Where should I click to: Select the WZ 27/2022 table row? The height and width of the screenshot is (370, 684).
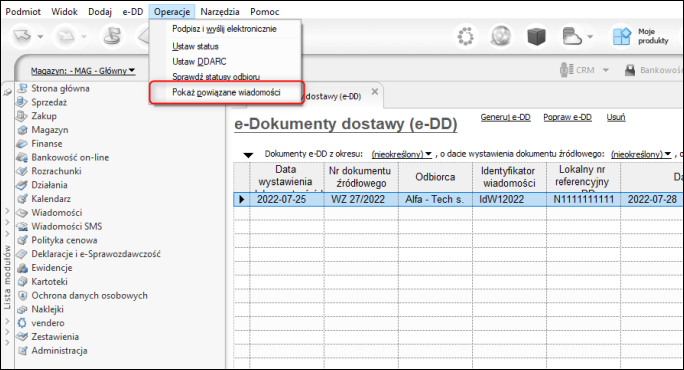point(458,199)
